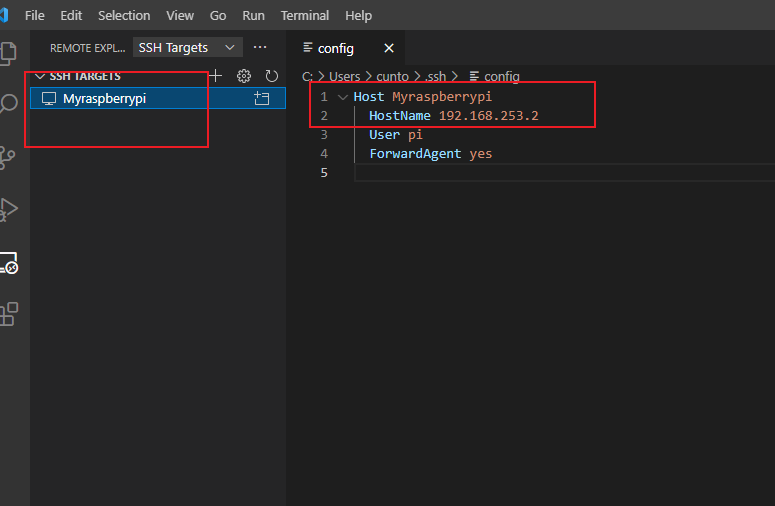The width and height of the screenshot is (775, 506).
Task: Click the ForwardAgent keyword on line 4
Action: click(415, 154)
